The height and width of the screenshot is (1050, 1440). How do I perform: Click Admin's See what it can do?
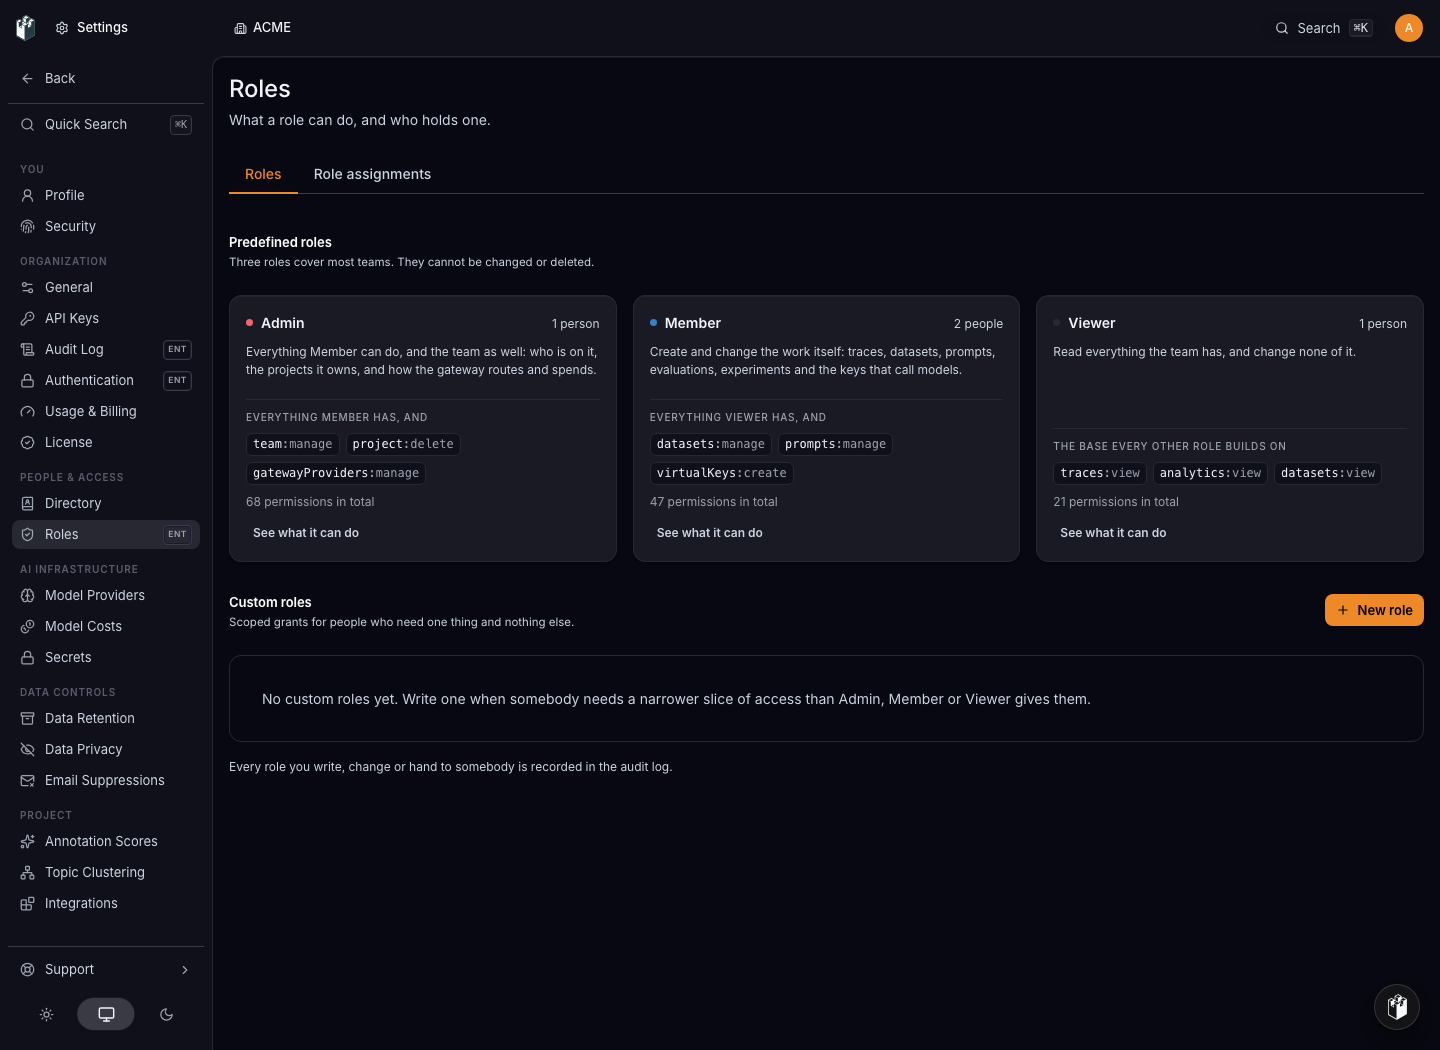[306, 533]
